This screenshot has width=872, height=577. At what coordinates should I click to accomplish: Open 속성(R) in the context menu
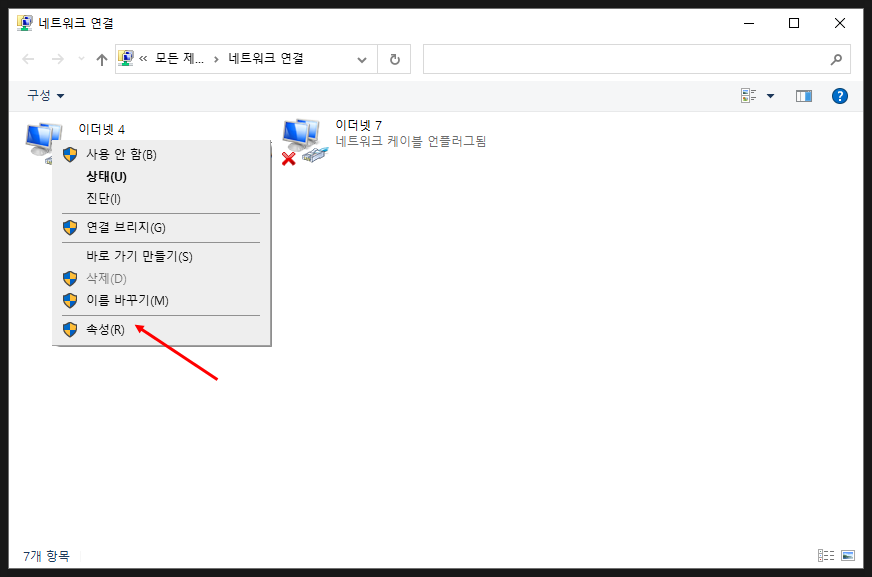click(x=161, y=330)
